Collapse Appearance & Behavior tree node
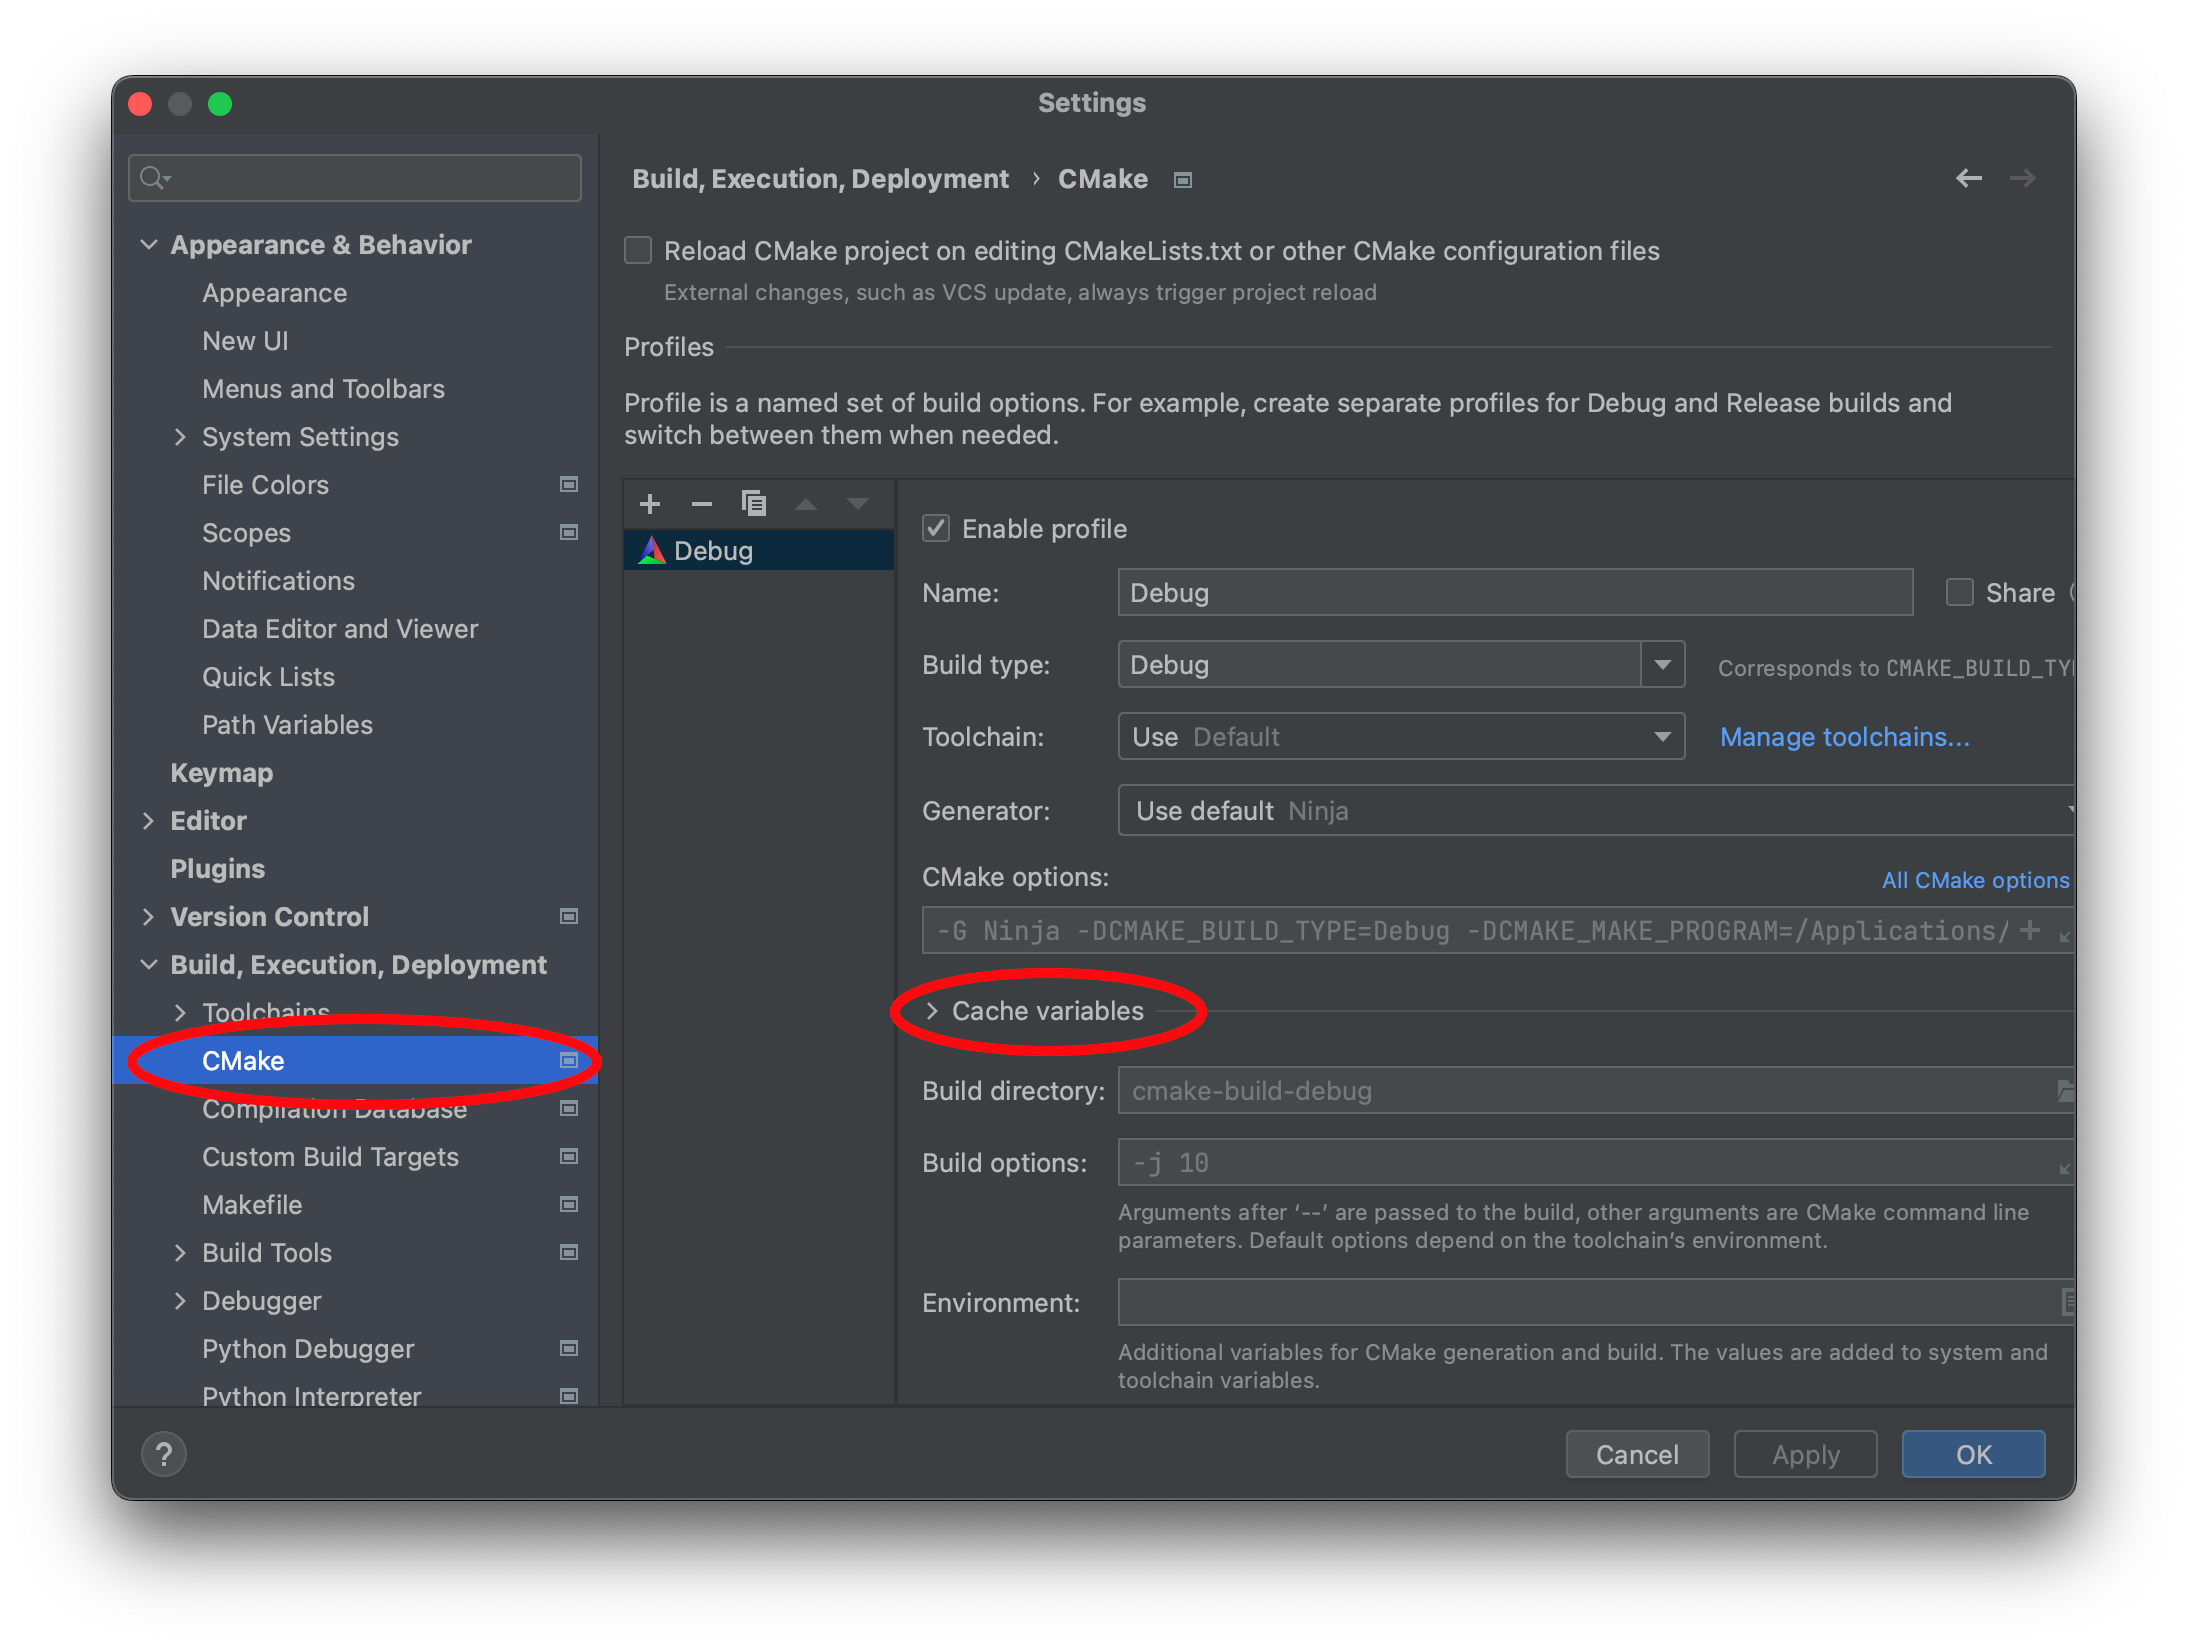 tap(149, 245)
